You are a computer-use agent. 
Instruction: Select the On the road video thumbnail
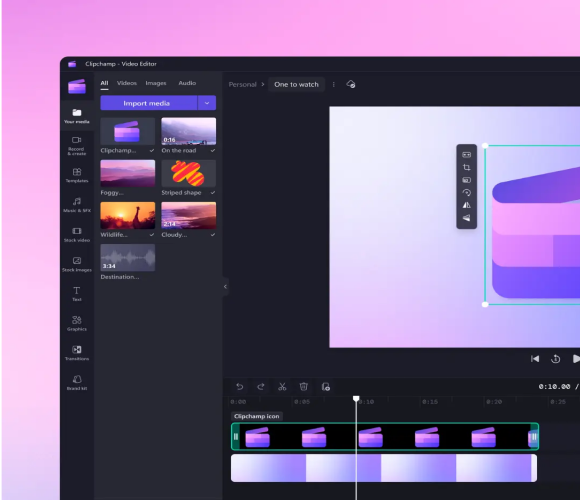[x=189, y=131]
